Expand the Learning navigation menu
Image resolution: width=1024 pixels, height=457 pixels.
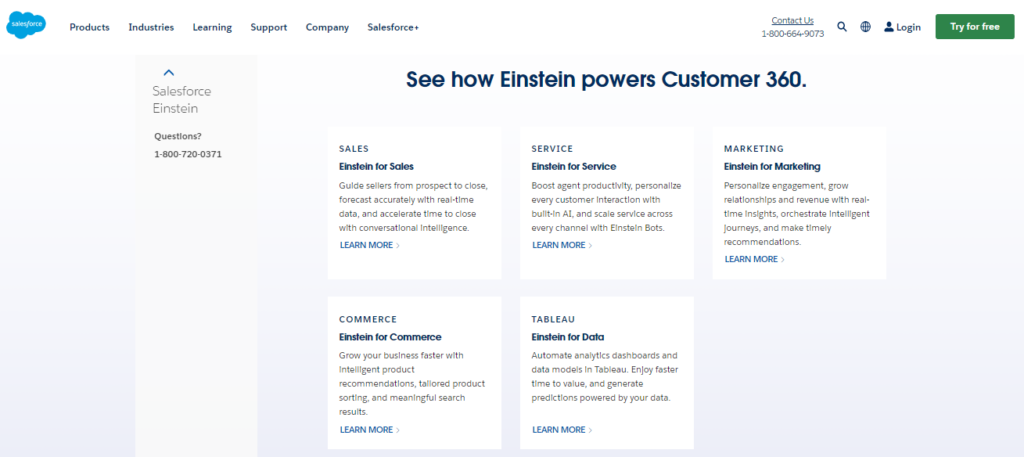click(212, 27)
